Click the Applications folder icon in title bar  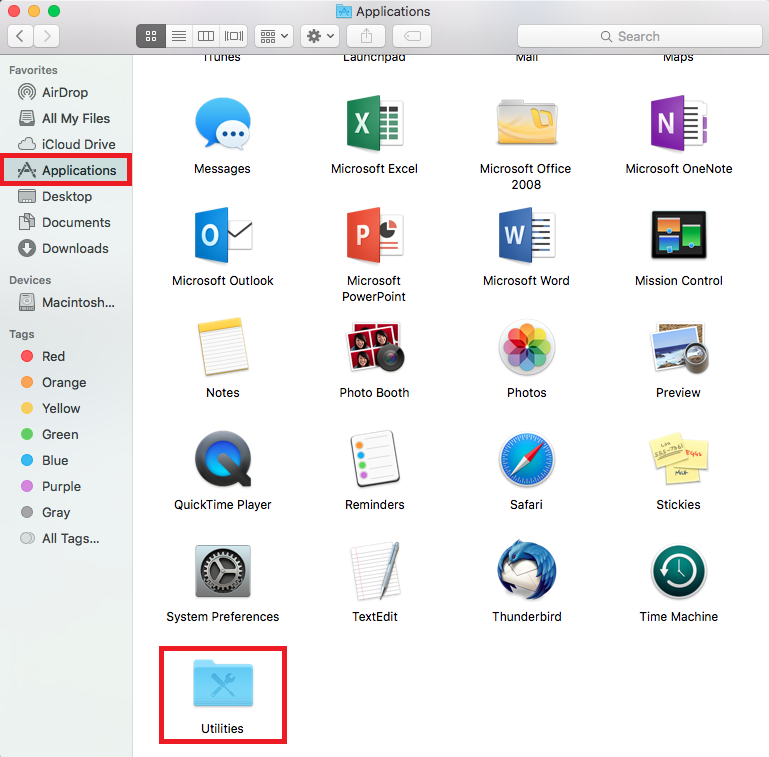[x=344, y=11]
